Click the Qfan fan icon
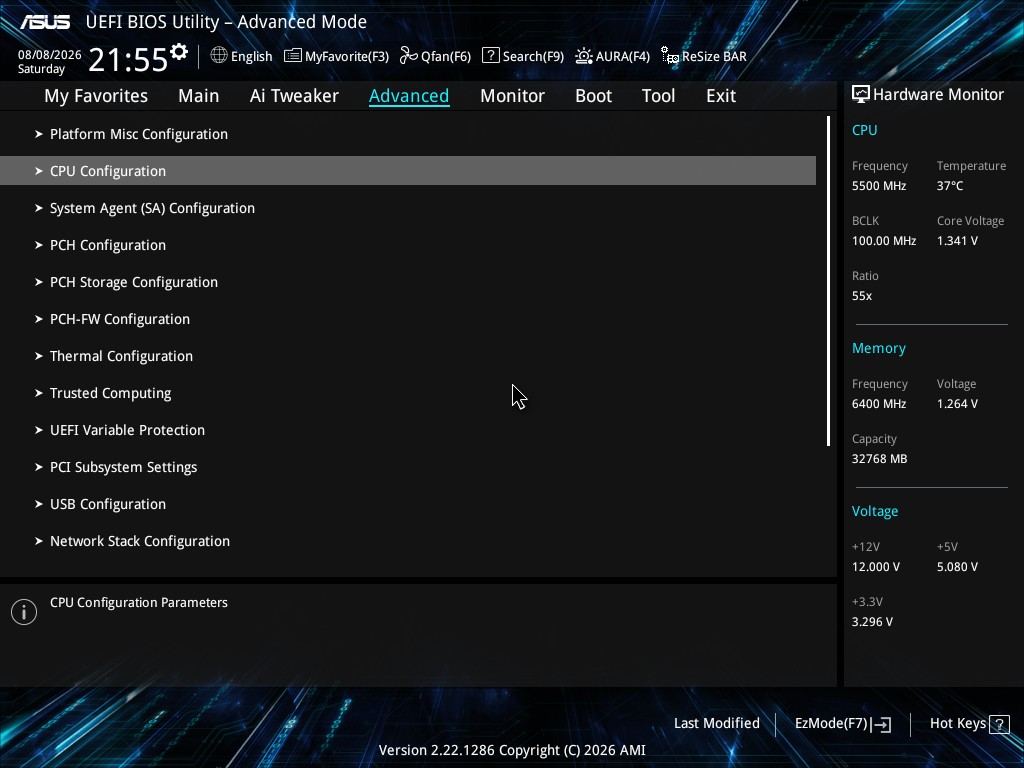The width and height of the screenshot is (1024, 768). point(409,56)
